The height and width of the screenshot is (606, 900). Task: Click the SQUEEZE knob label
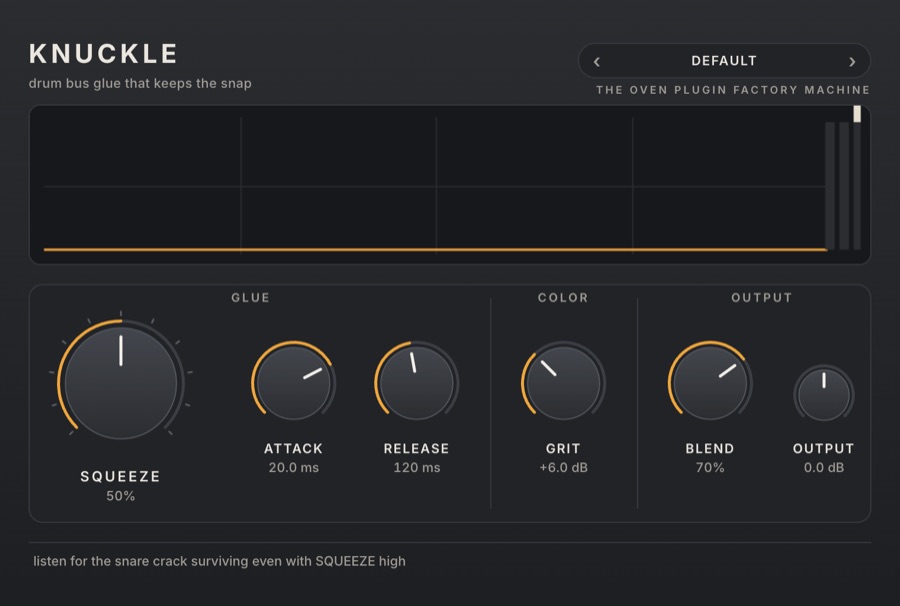click(121, 476)
